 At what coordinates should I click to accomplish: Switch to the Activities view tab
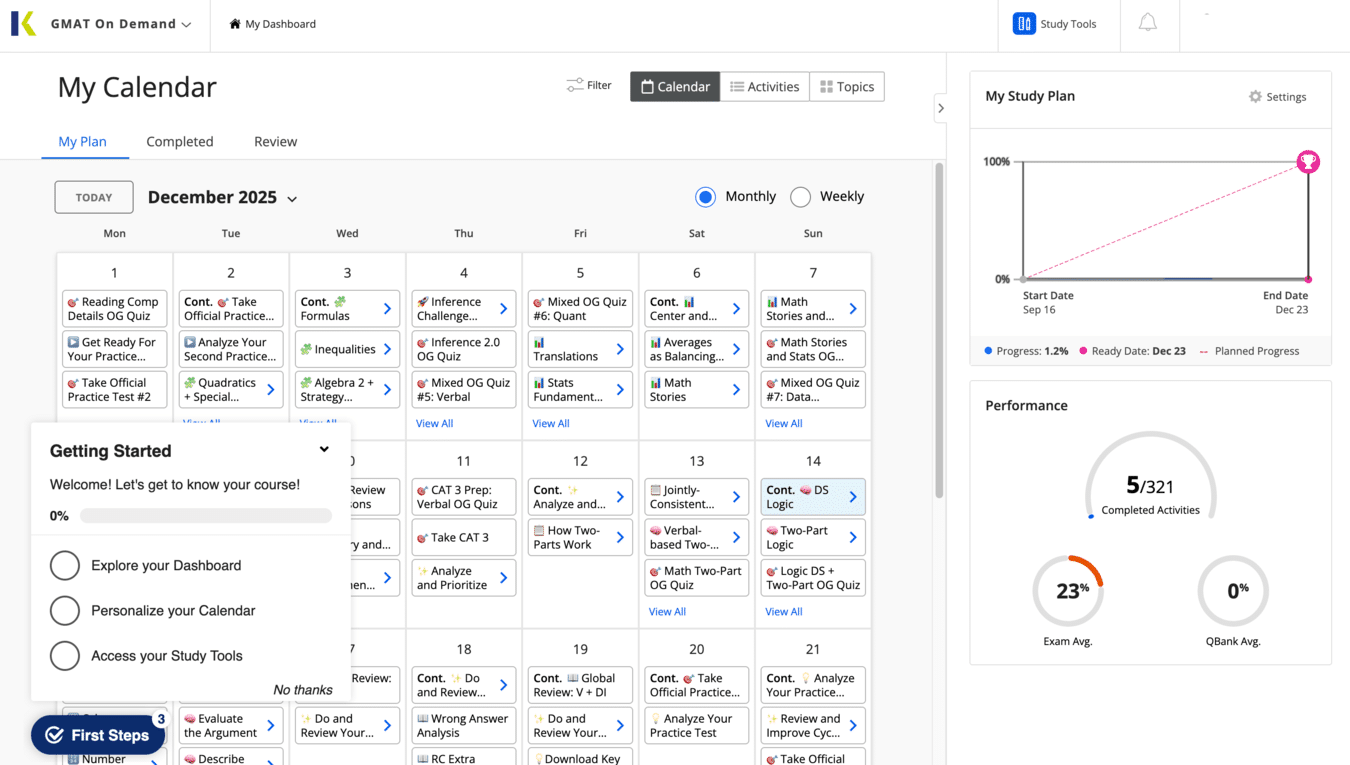(x=765, y=87)
